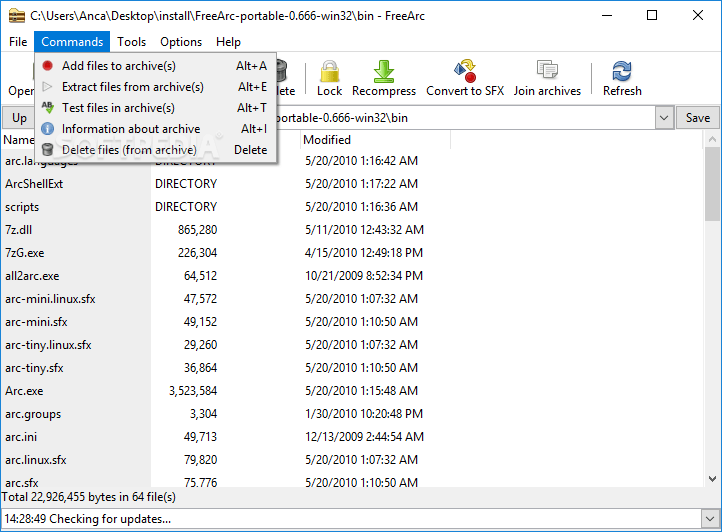Open the File menu
This screenshot has height=532, width=722.
pos(18,42)
